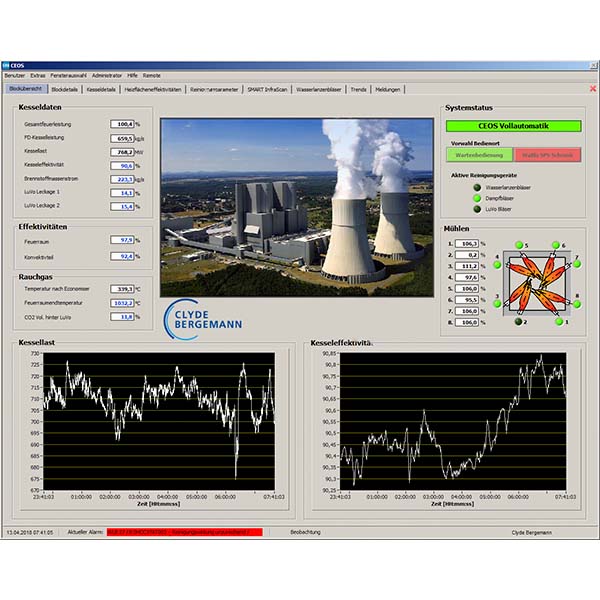Click mill 4 green status indicator
Image resolution: width=600 pixels, height=600 pixels.
pos(497,264)
